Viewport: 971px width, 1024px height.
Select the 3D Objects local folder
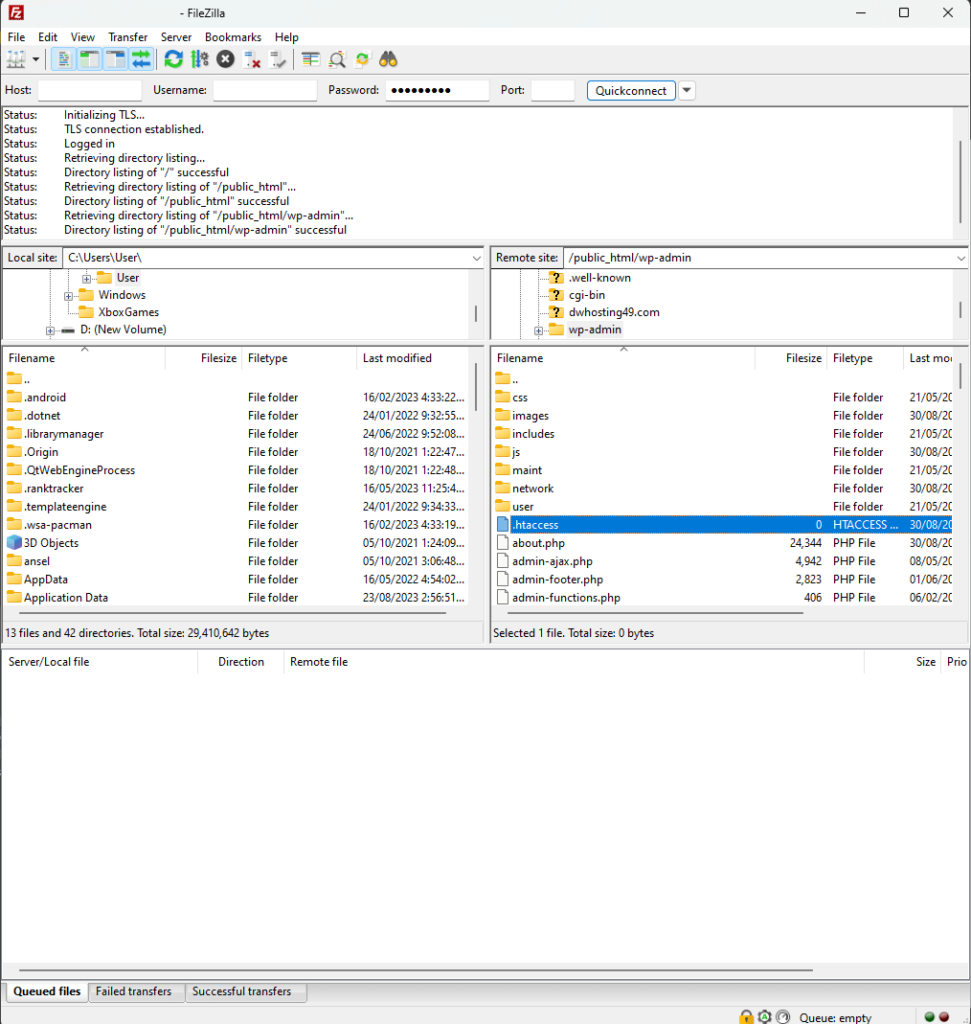point(236,543)
